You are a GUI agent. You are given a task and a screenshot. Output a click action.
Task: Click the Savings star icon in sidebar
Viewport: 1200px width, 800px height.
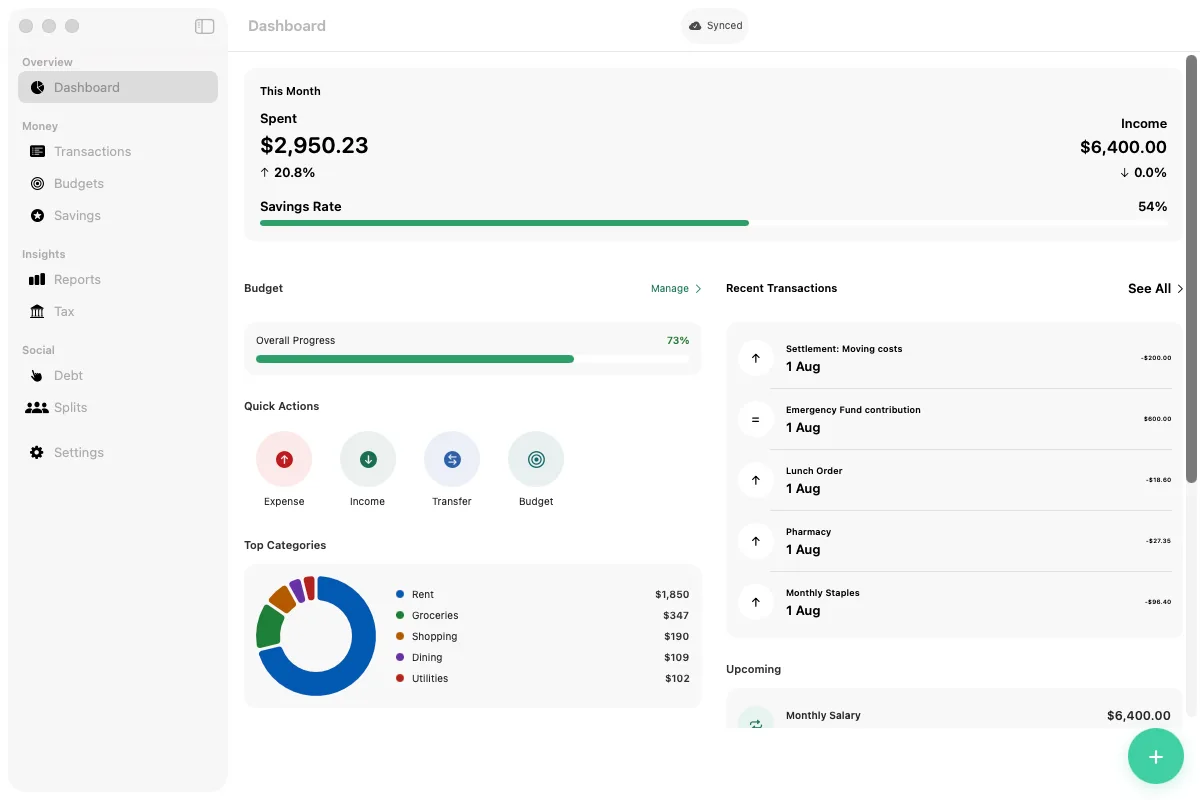tap(37, 216)
